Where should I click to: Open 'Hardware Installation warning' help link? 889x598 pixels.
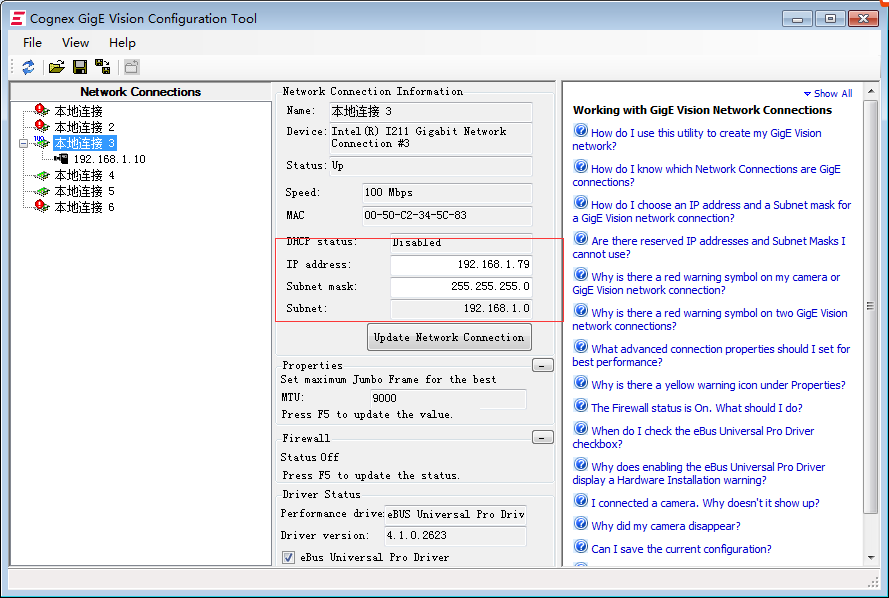[x=698, y=473]
